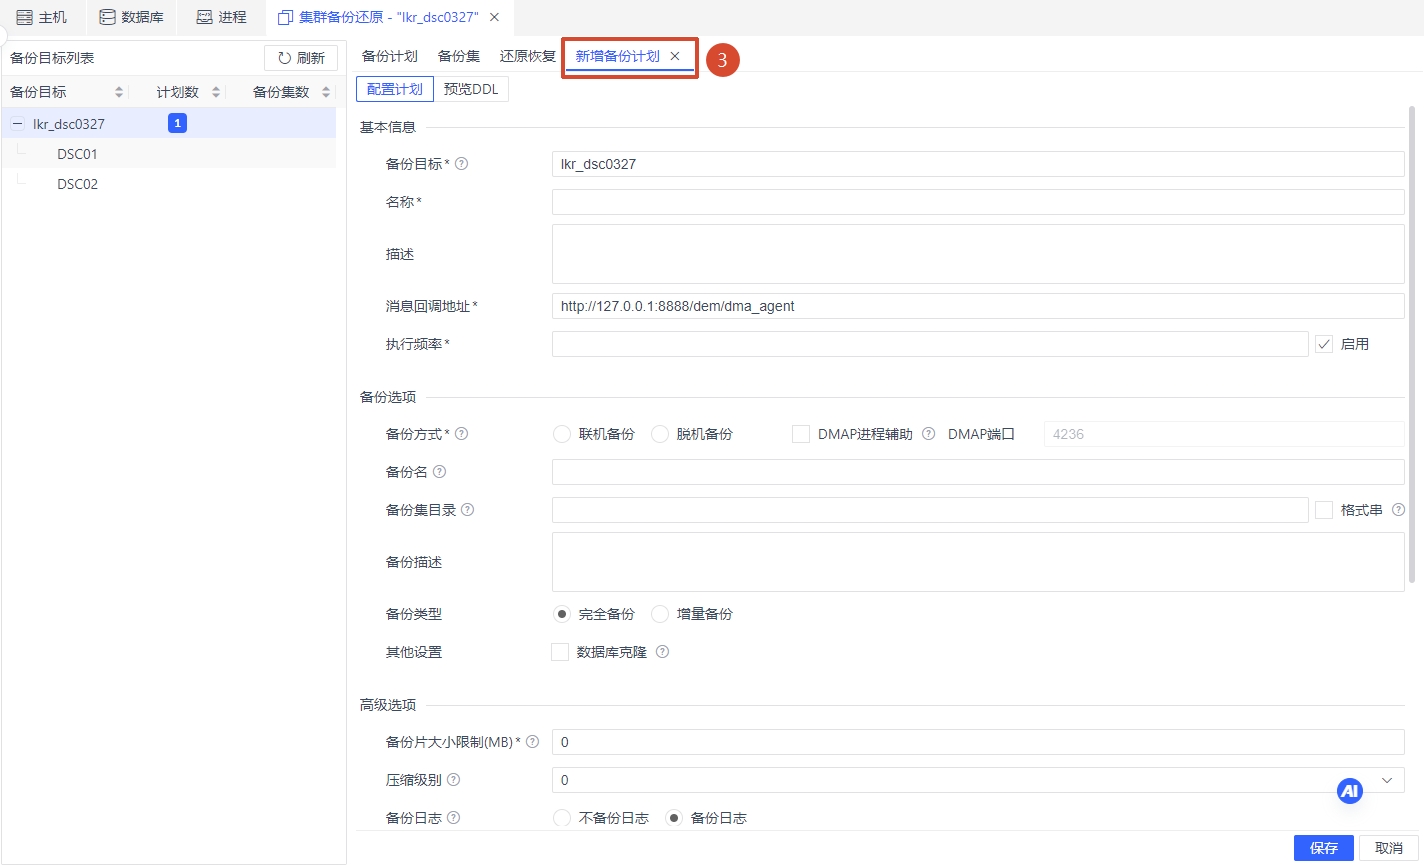Click into the 备份描述 text area

pyautogui.click(x=978, y=562)
